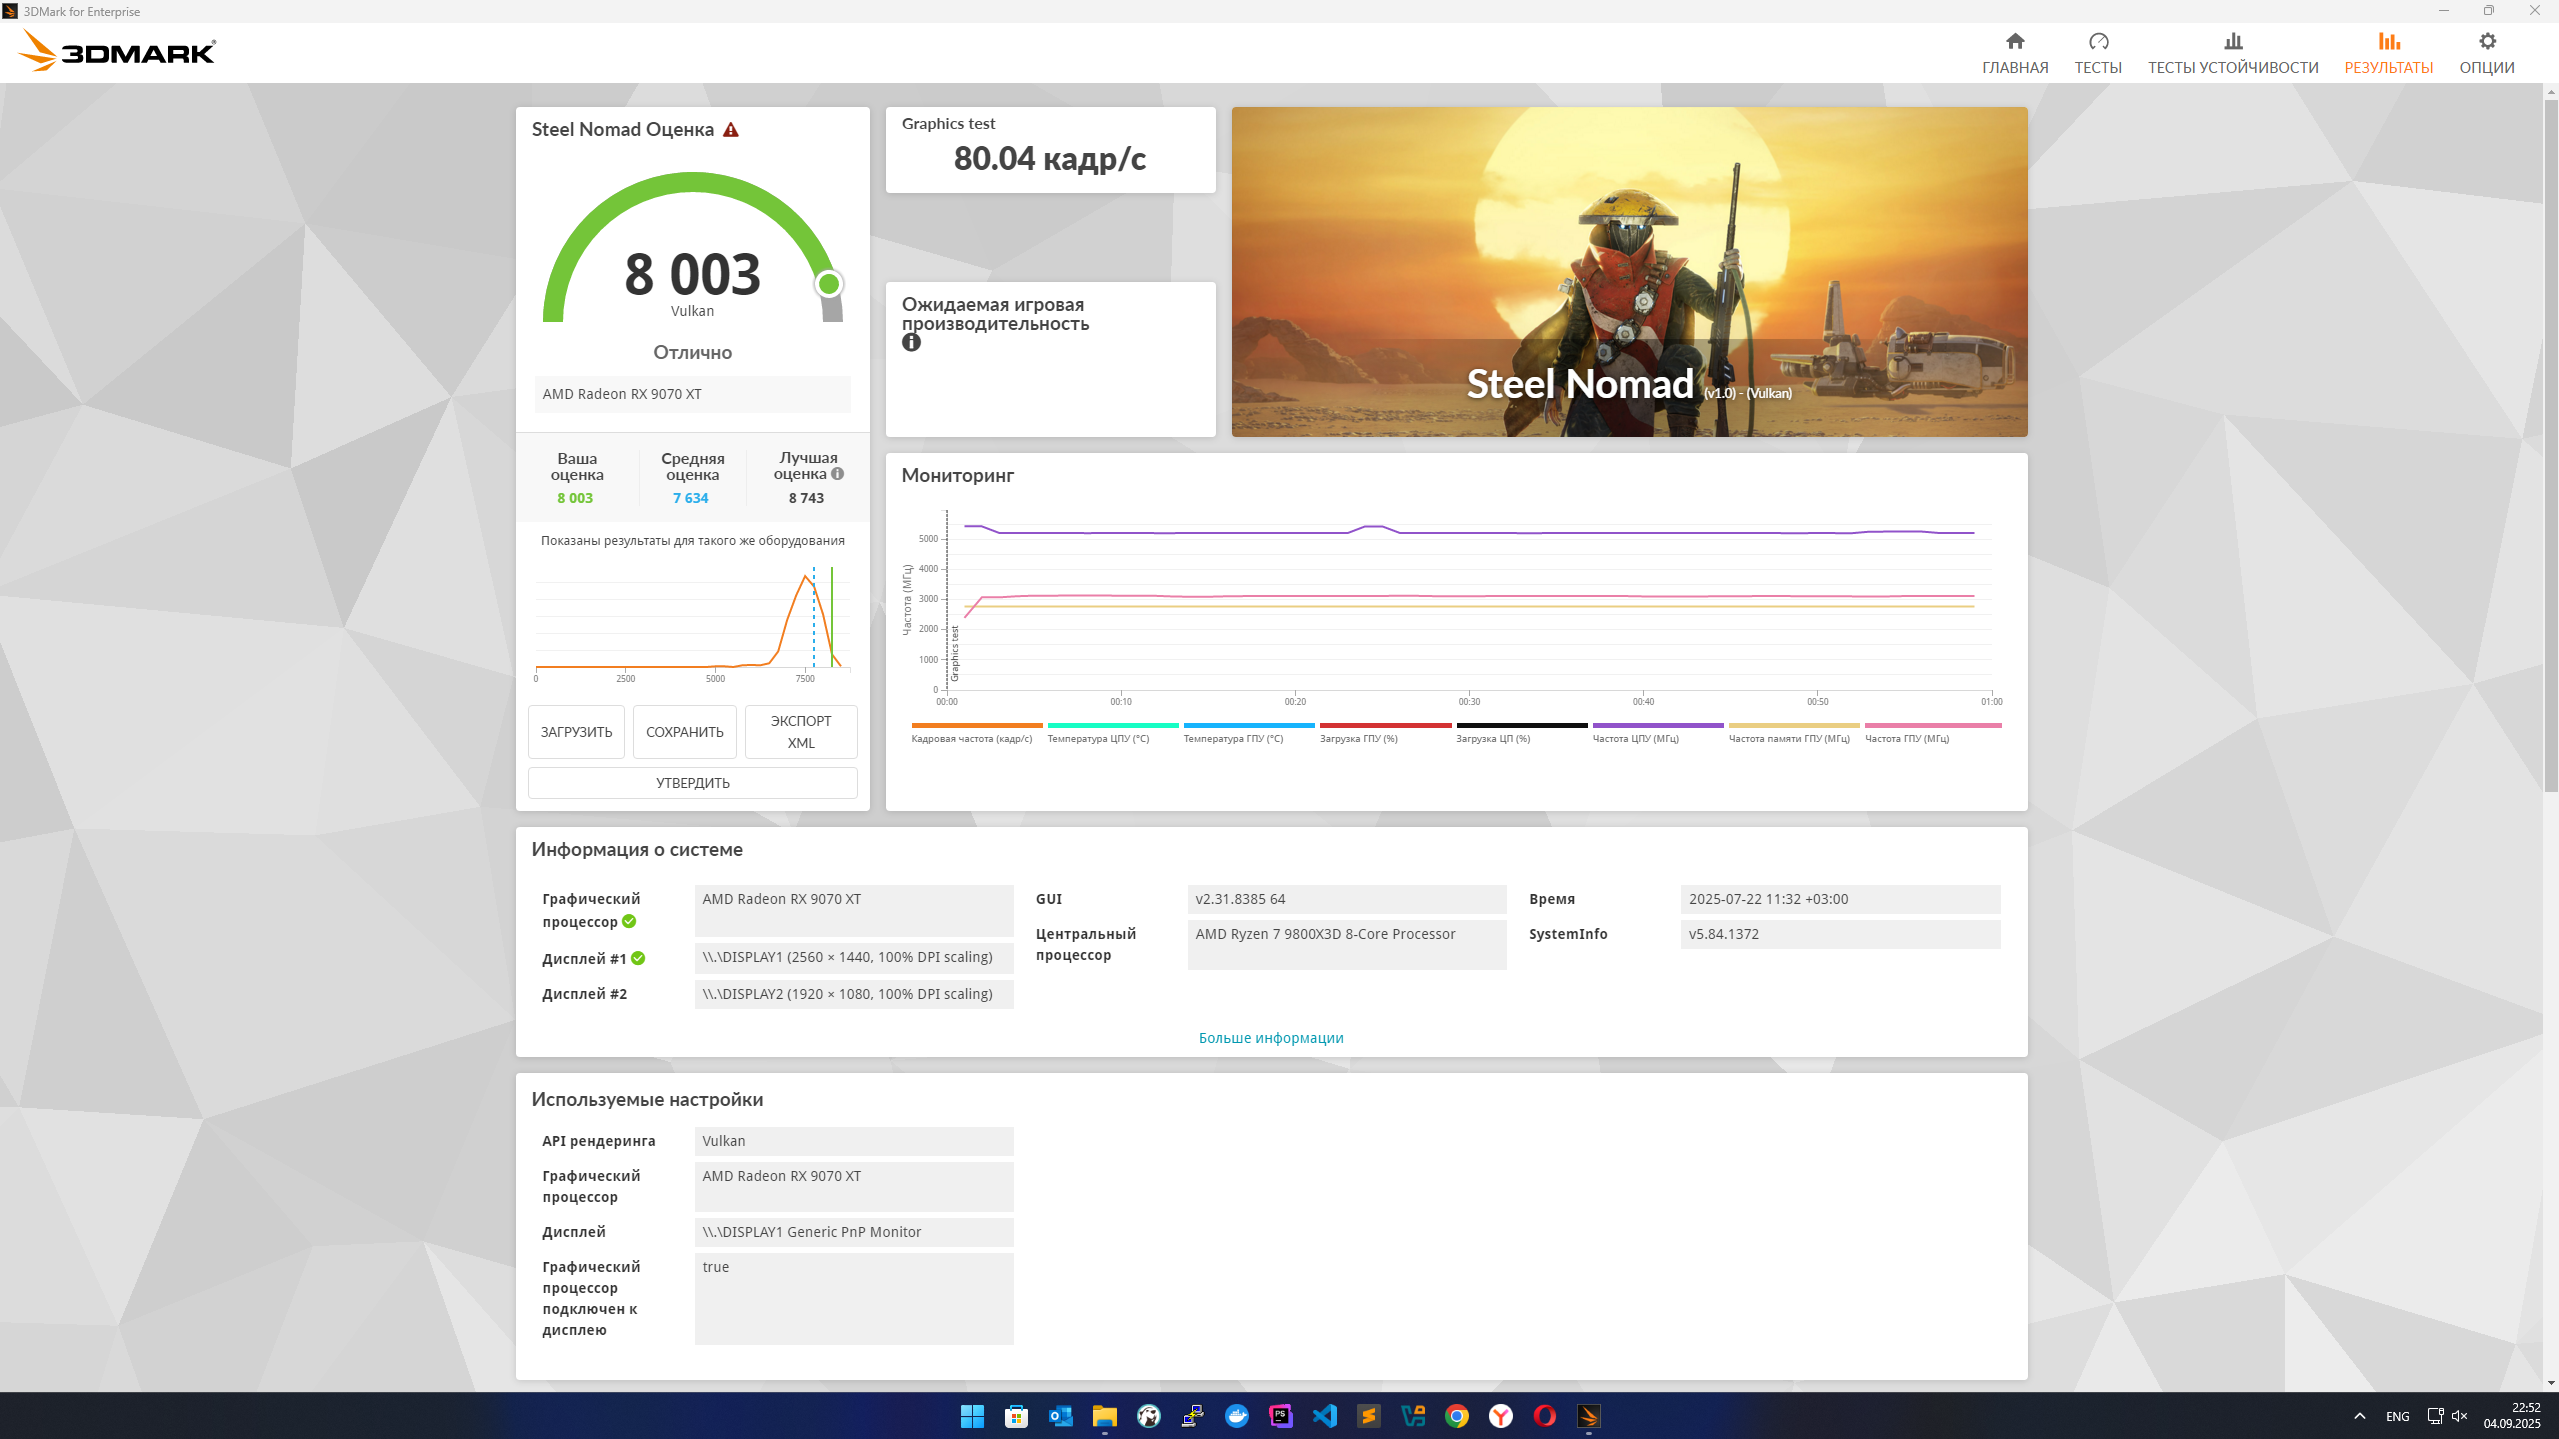Click the Частота ГПУ (МГц) pink legend swatch
The image size is (2559, 1439).
pos(1932,725)
